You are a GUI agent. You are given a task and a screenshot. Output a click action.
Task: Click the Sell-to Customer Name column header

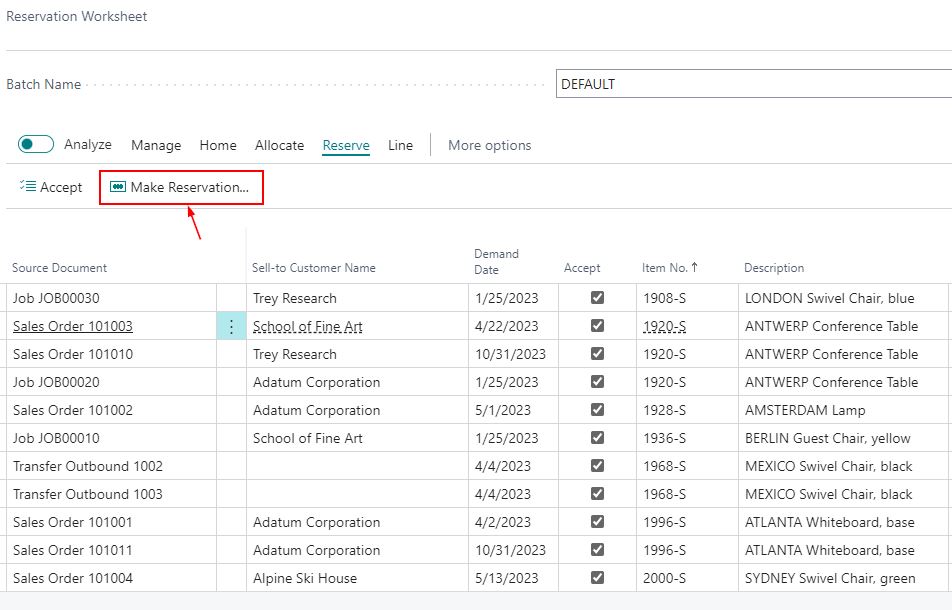click(x=314, y=268)
